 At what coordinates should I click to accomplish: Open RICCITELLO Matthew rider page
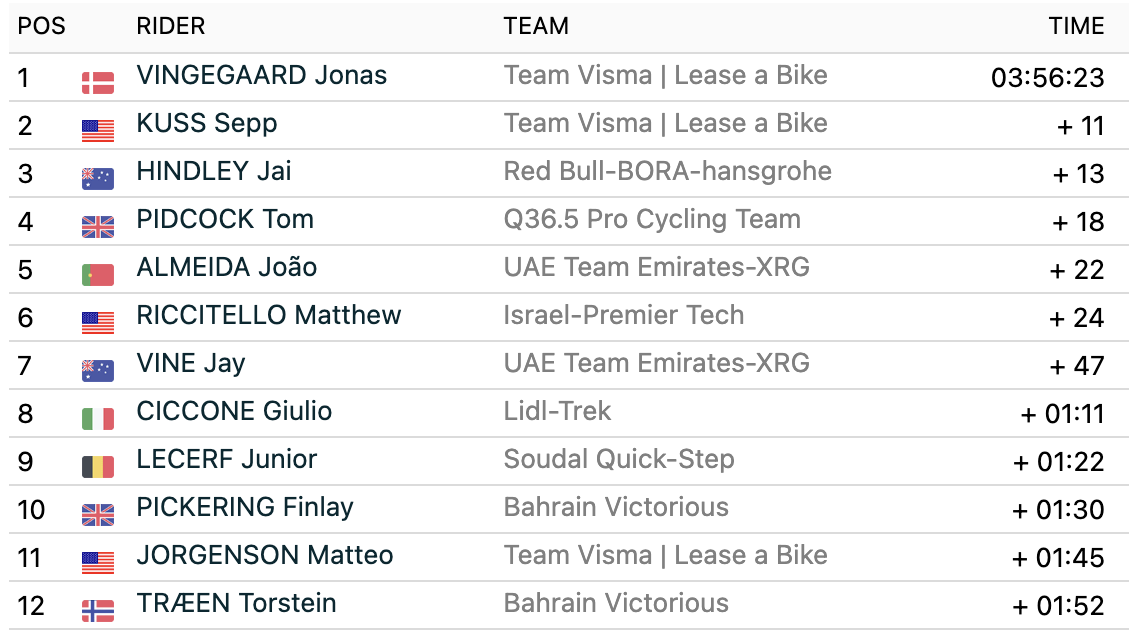pos(268,316)
